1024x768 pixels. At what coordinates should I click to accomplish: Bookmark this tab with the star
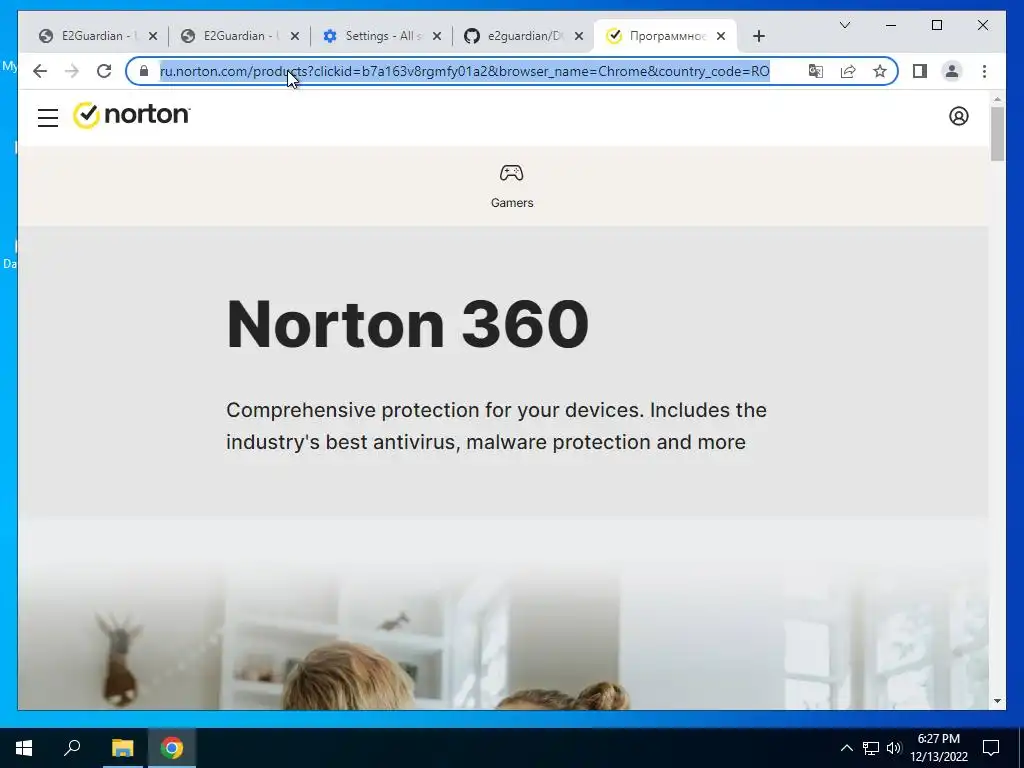click(880, 71)
